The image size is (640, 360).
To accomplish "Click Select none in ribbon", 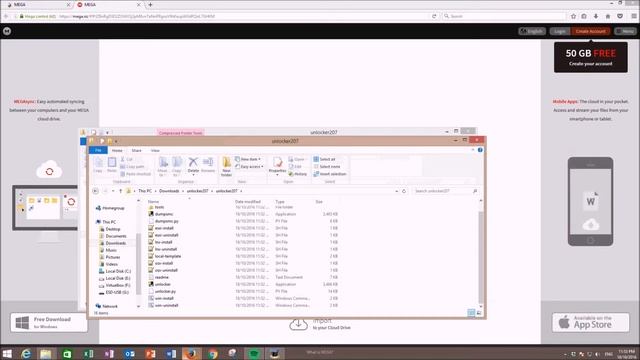I will pos(327,167).
